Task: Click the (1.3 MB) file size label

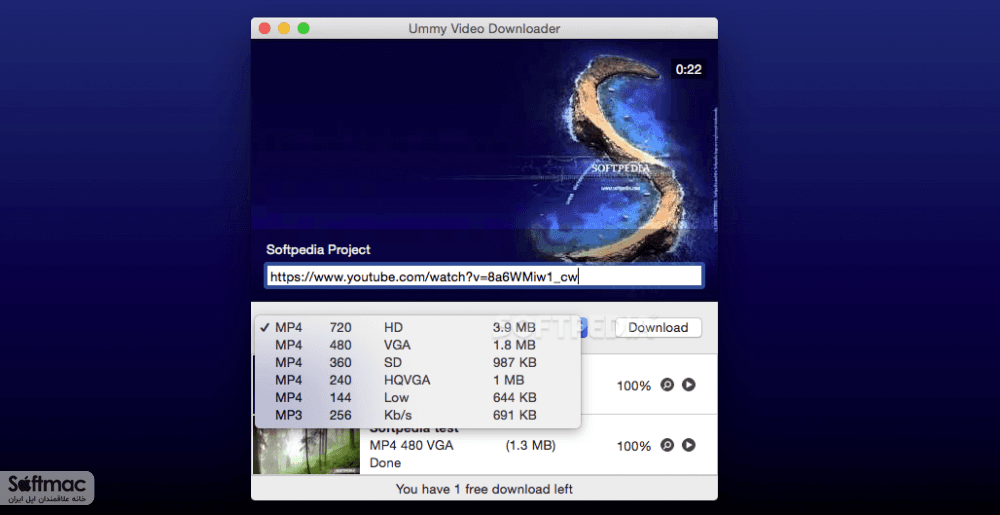Action: pyautogui.click(x=531, y=446)
